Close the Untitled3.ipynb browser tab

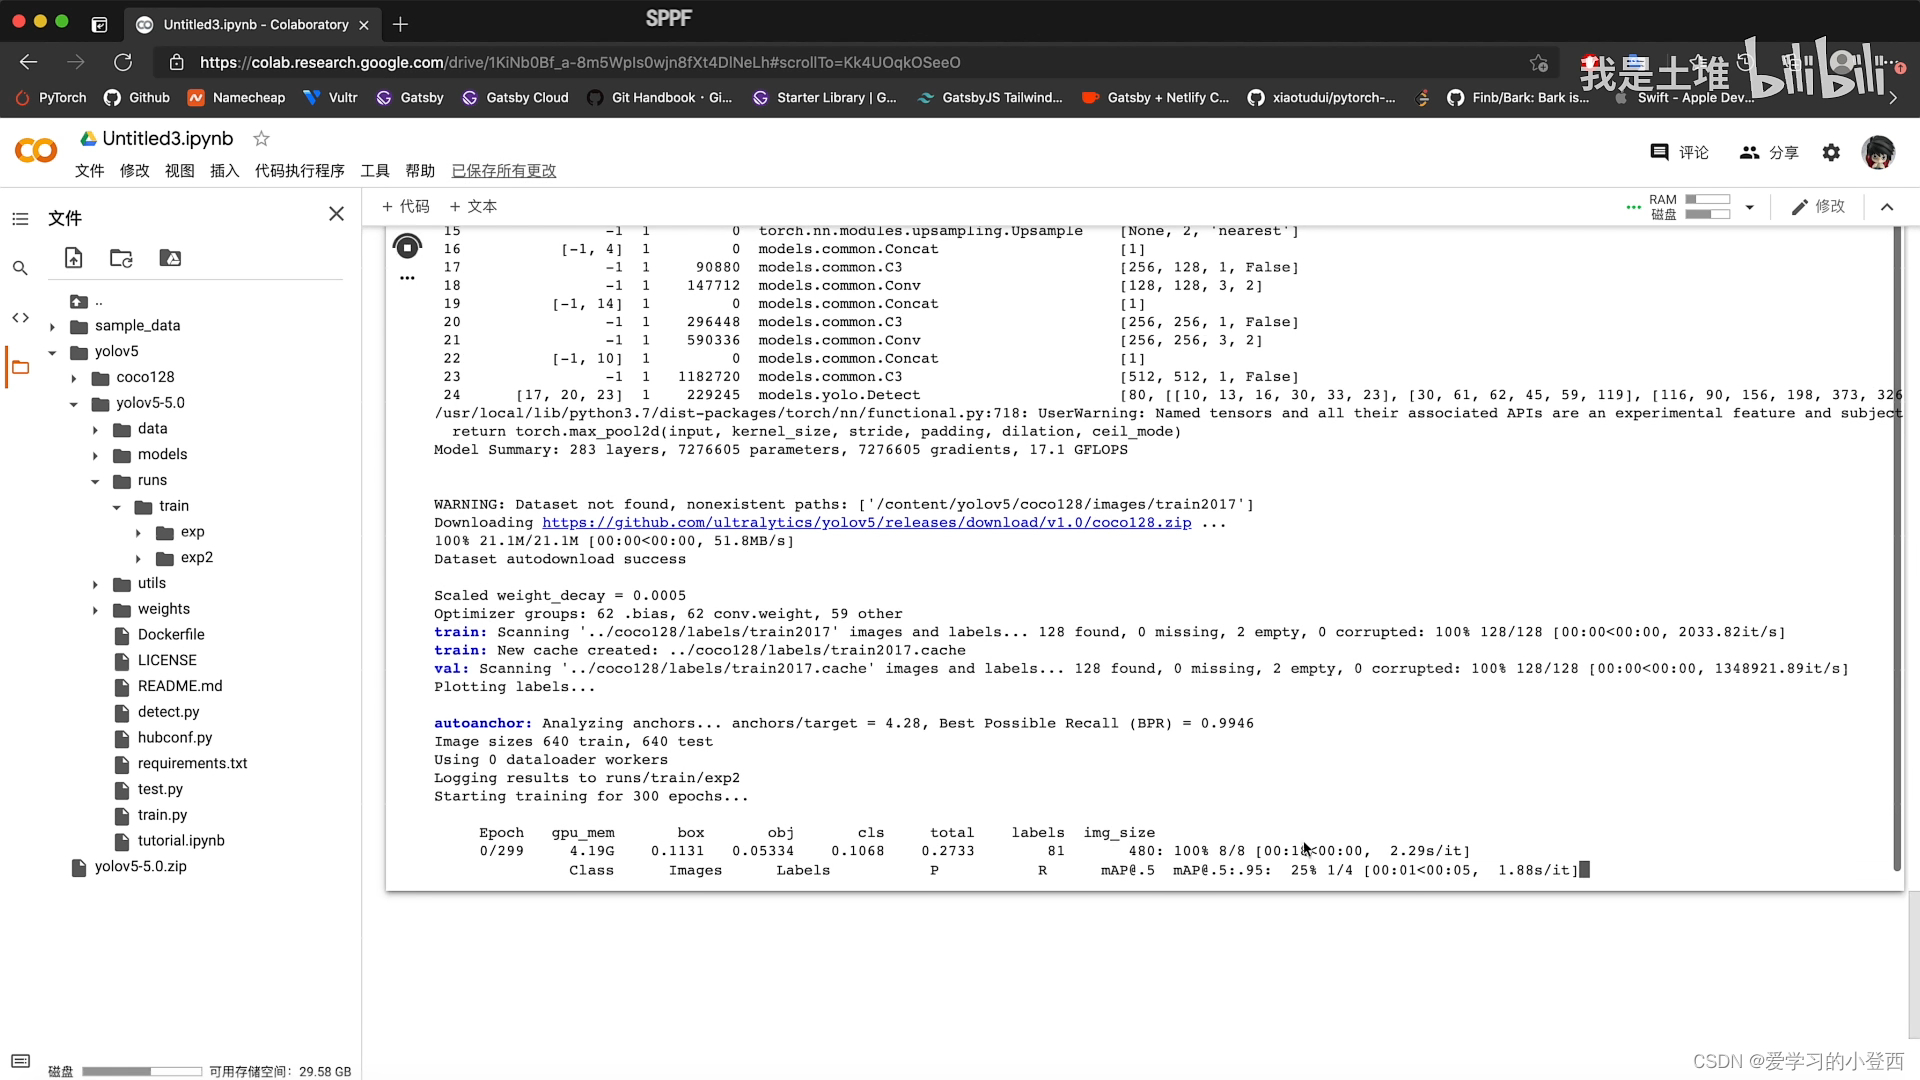click(364, 25)
